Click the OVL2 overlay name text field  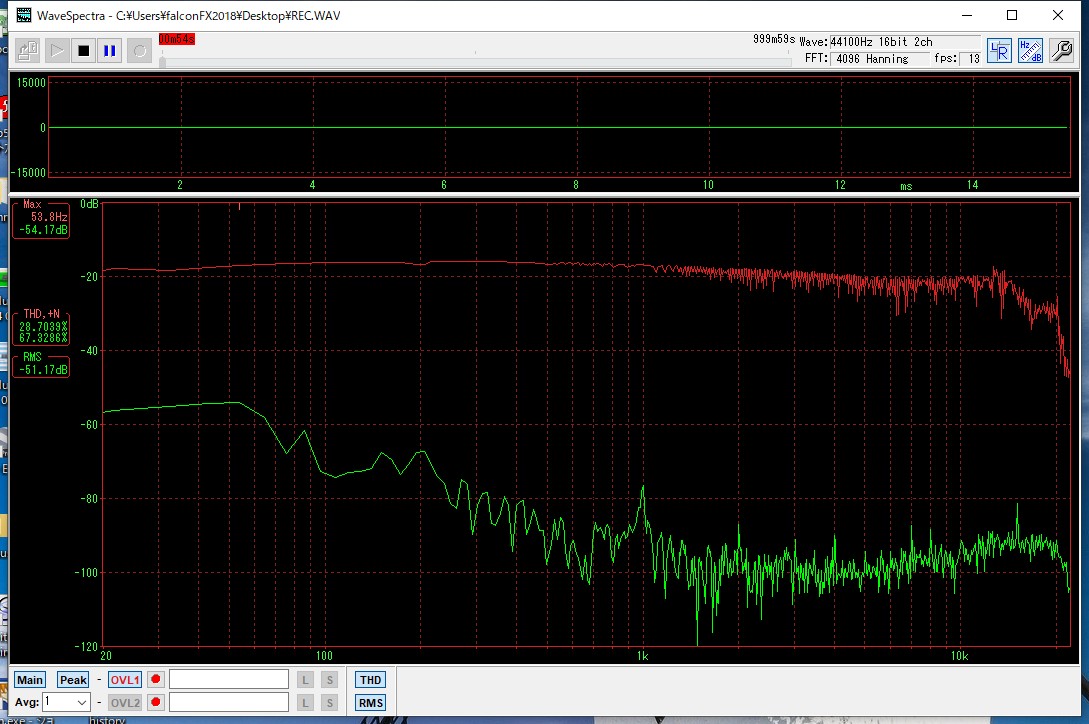pyautogui.click(x=230, y=703)
